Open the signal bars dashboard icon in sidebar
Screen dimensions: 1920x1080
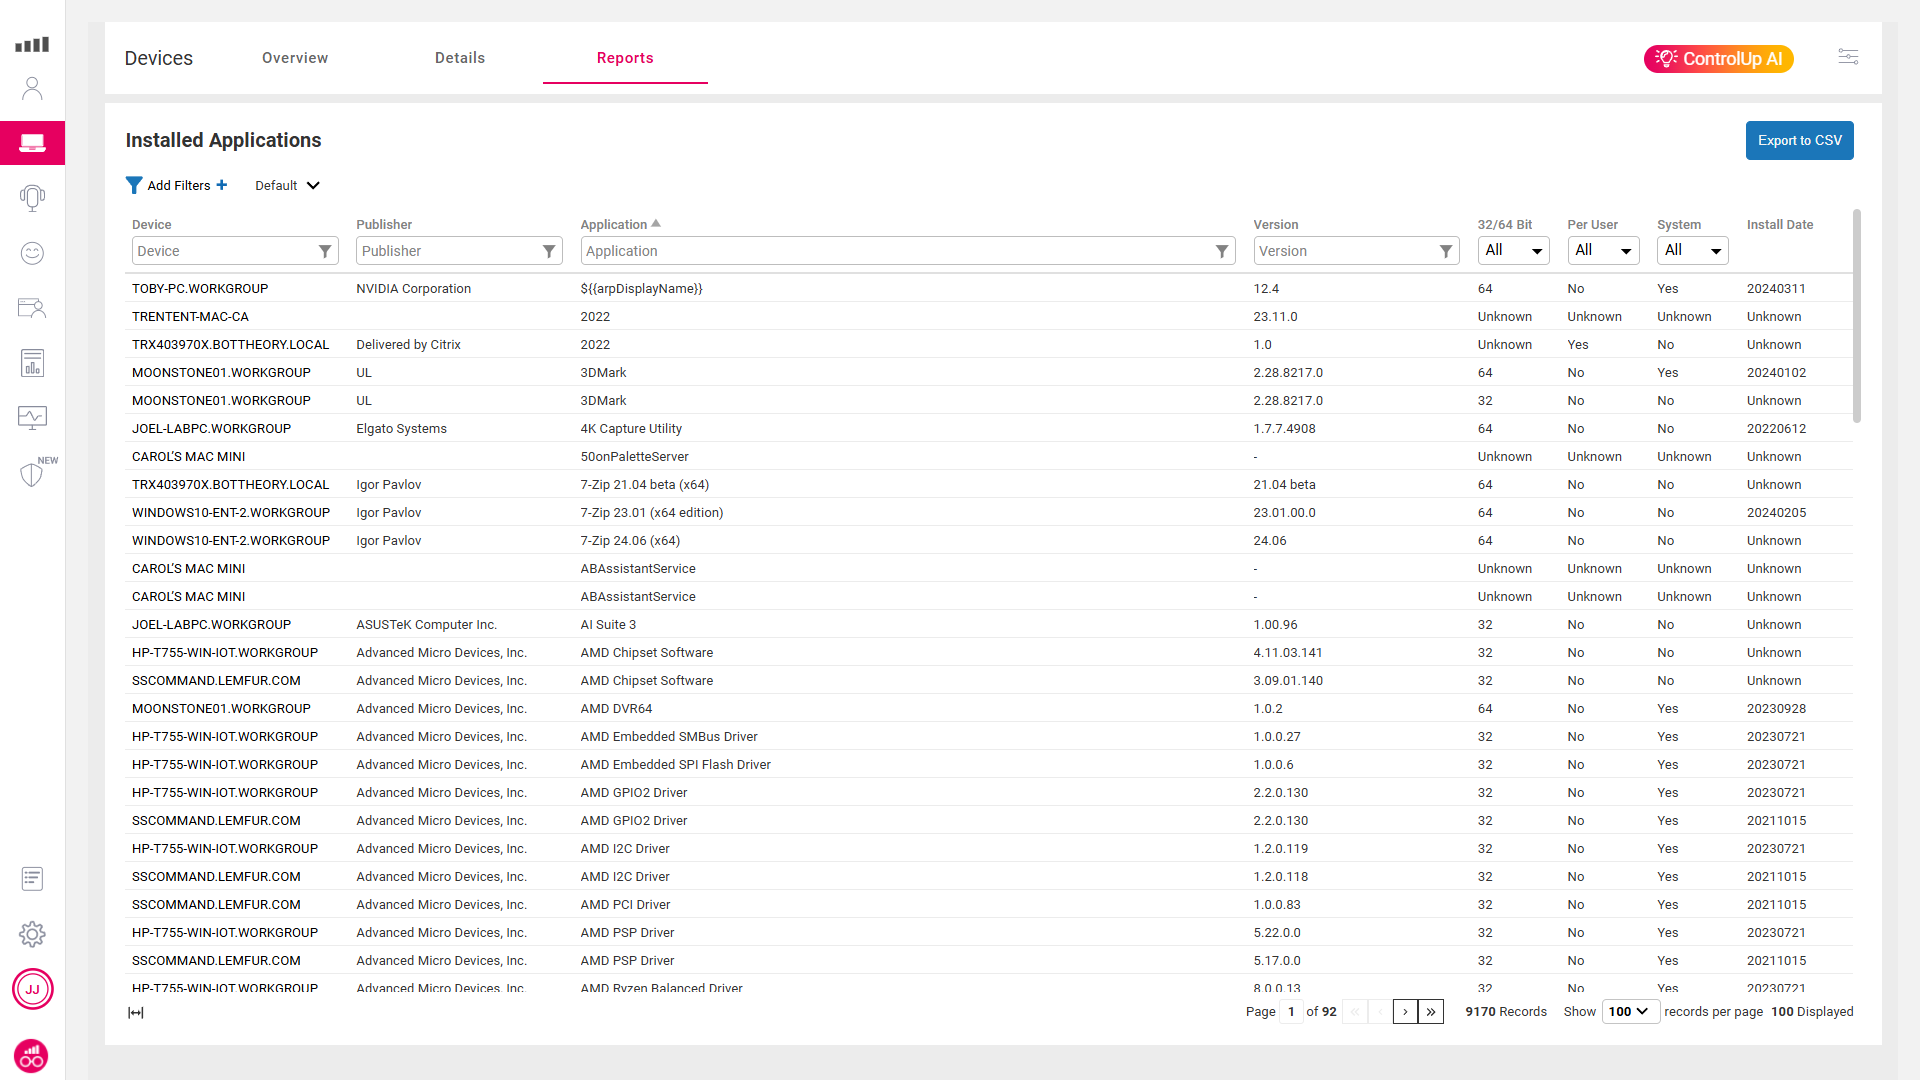(32, 45)
